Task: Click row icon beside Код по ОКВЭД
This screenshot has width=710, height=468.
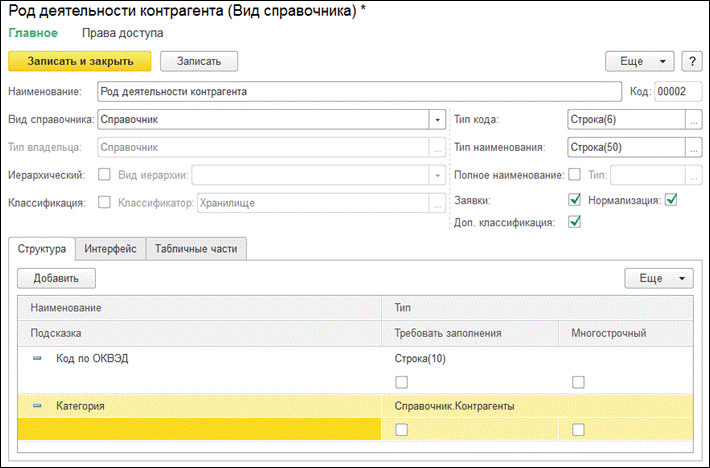Action: [38, 357]
